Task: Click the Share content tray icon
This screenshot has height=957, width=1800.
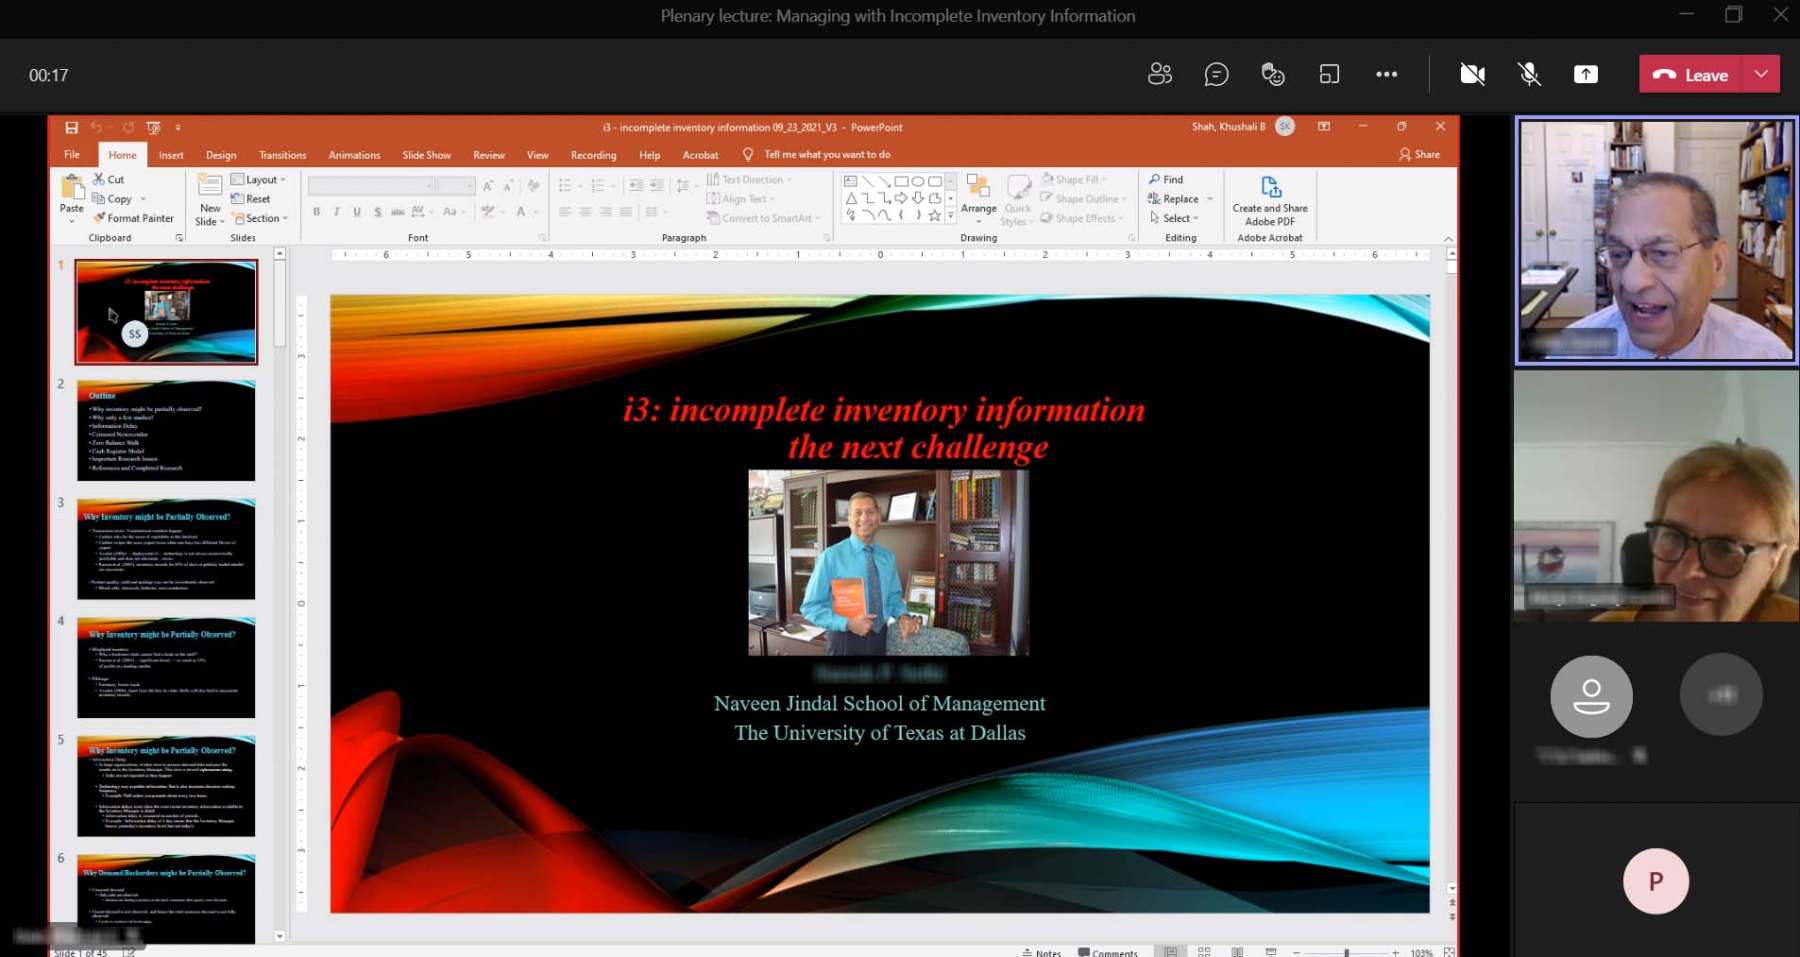Action: coord(1586,74)
